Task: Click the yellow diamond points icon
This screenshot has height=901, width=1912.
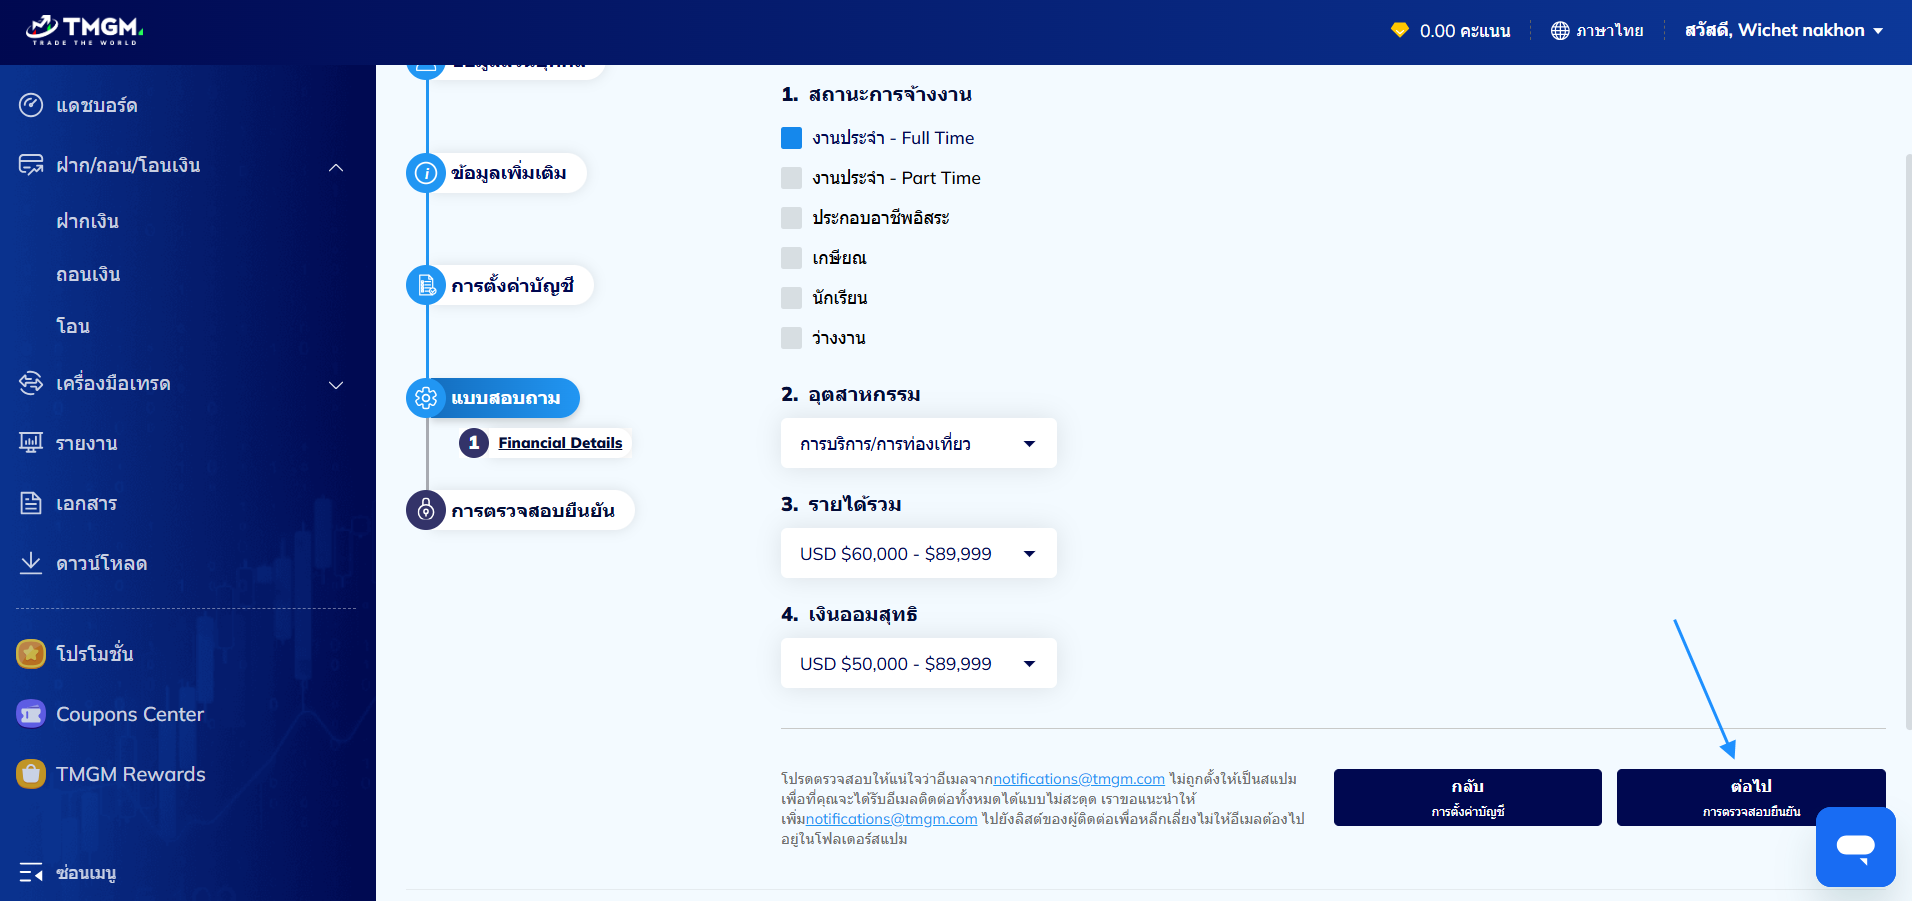Action: pyautogui.click(x=1400, y=30)
